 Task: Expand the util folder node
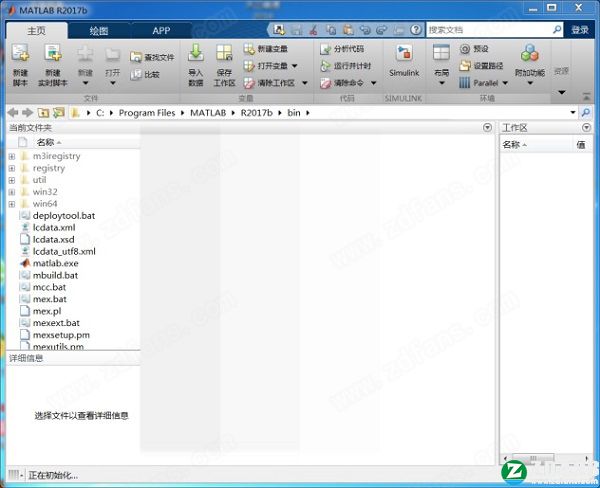[x=12, y=180]
